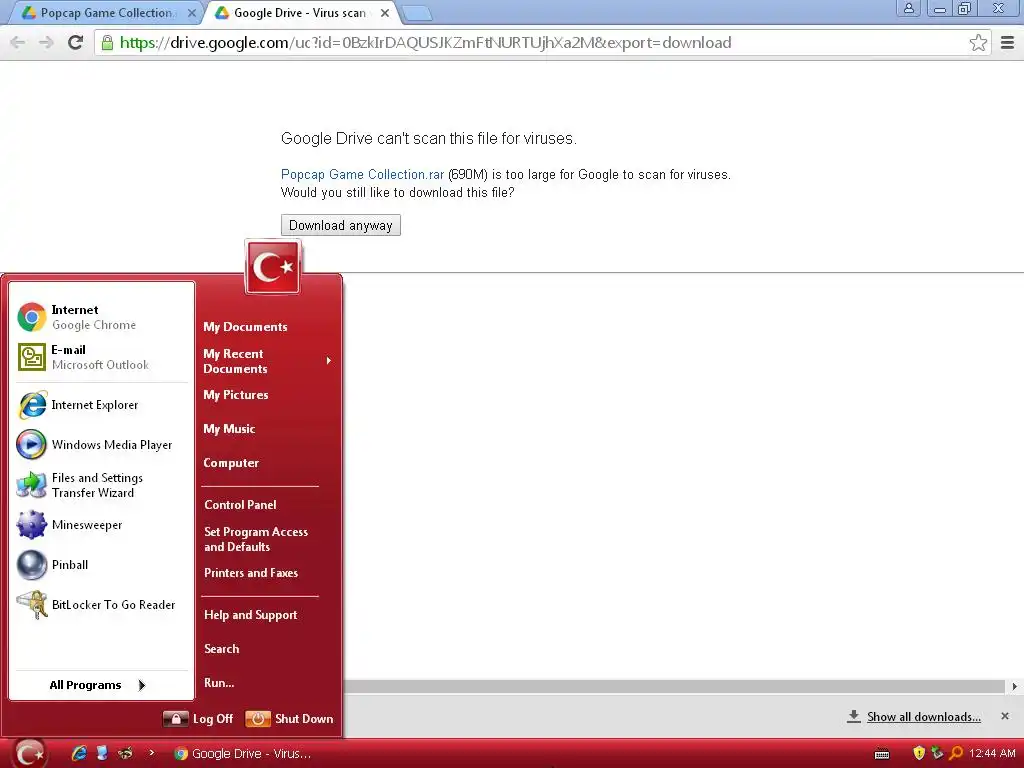1024x768 pixels.
Task: Open Printers and Faxes
Action: point(251,573)
